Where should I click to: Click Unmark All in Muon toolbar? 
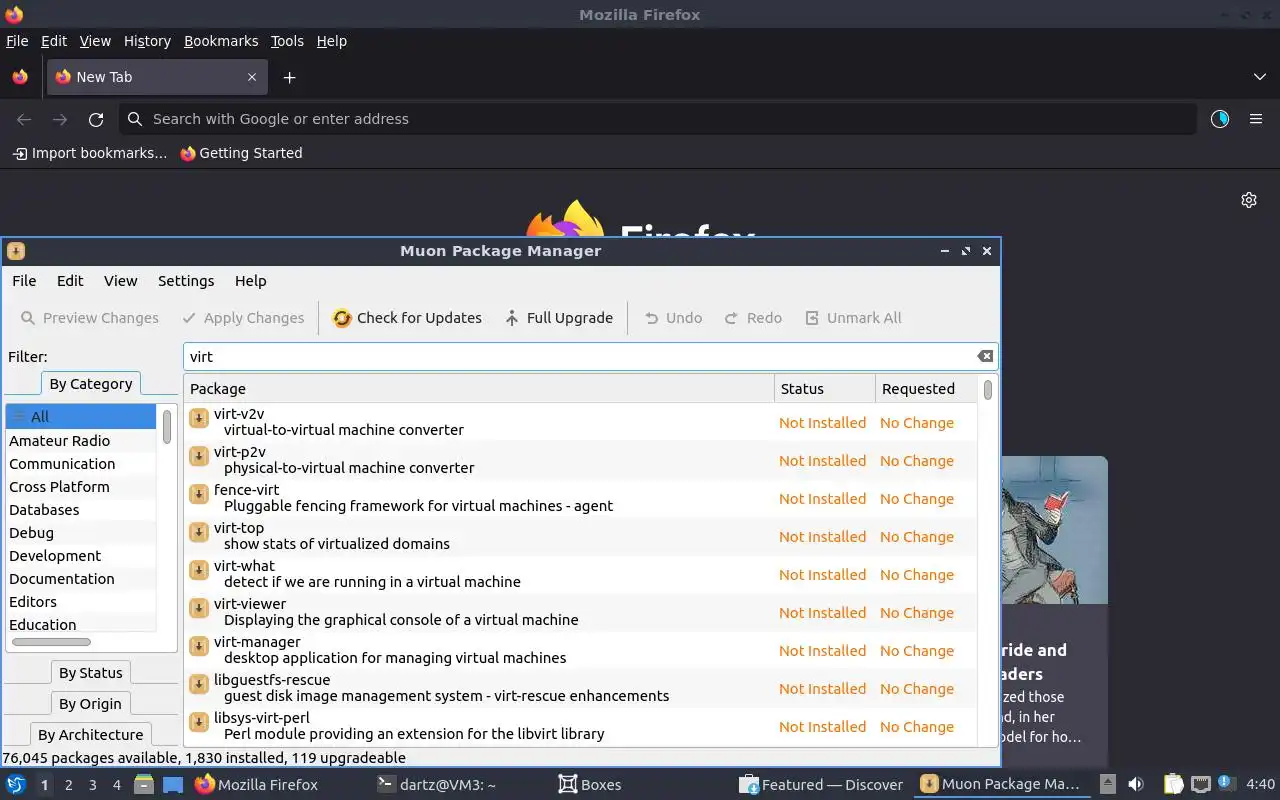click(x=853, y=318)
